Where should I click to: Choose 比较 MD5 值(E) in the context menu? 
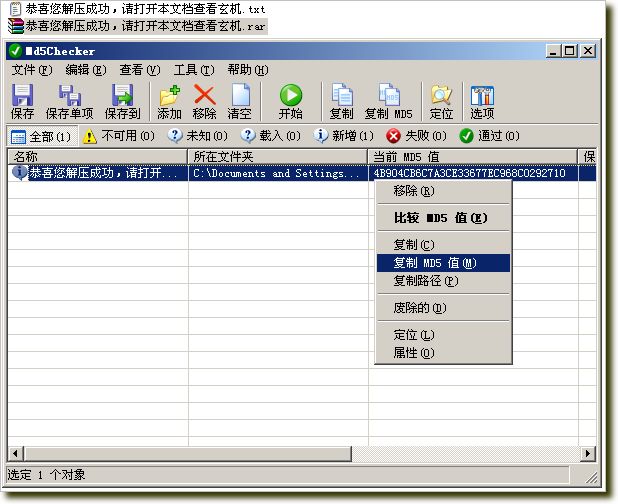[x=443, y=218]
